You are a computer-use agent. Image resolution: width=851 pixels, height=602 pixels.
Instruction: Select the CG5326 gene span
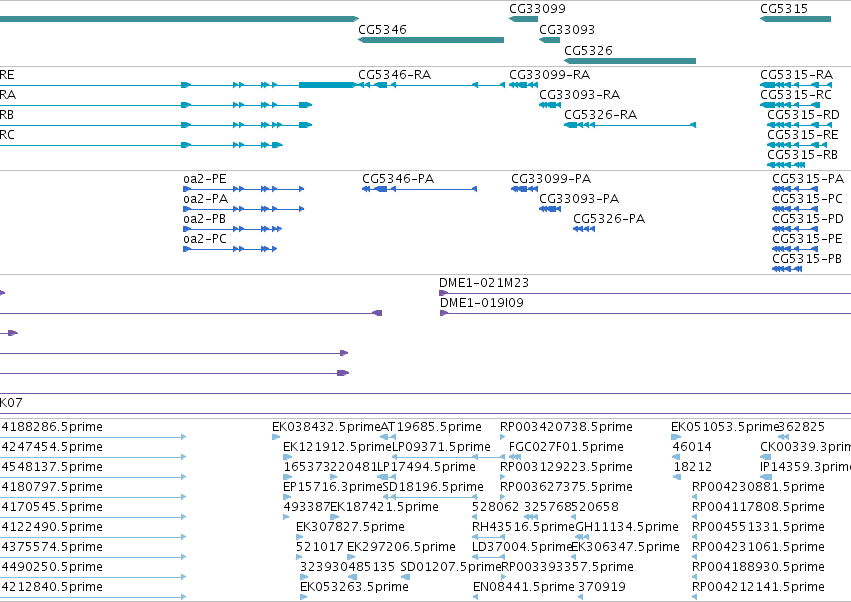point(630,61)
